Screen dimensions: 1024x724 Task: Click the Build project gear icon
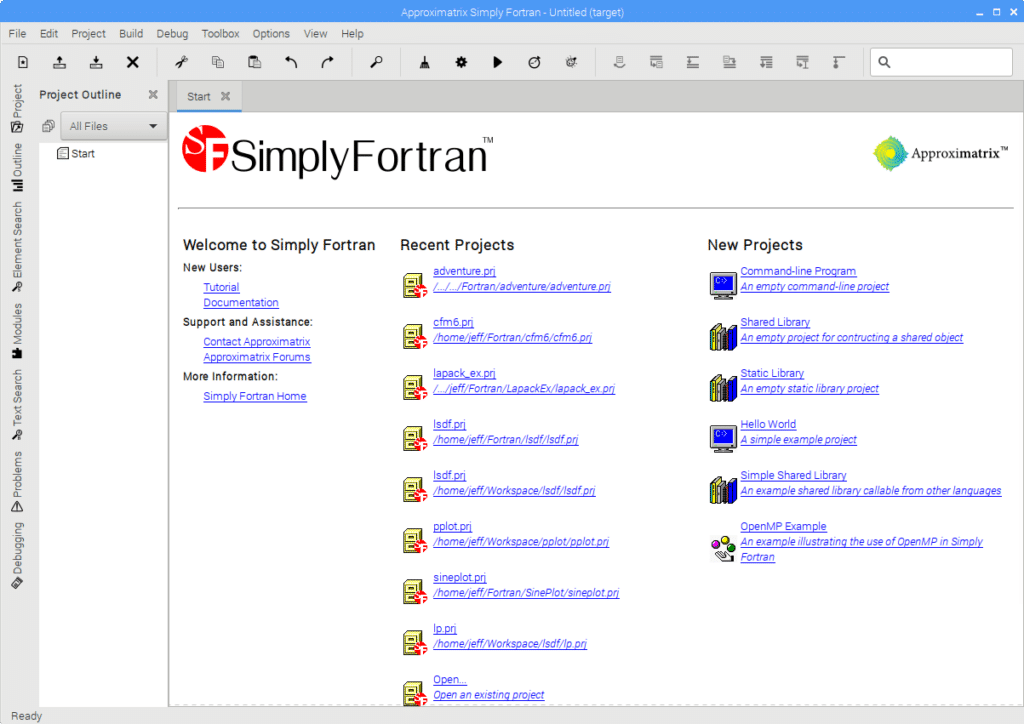461,62
